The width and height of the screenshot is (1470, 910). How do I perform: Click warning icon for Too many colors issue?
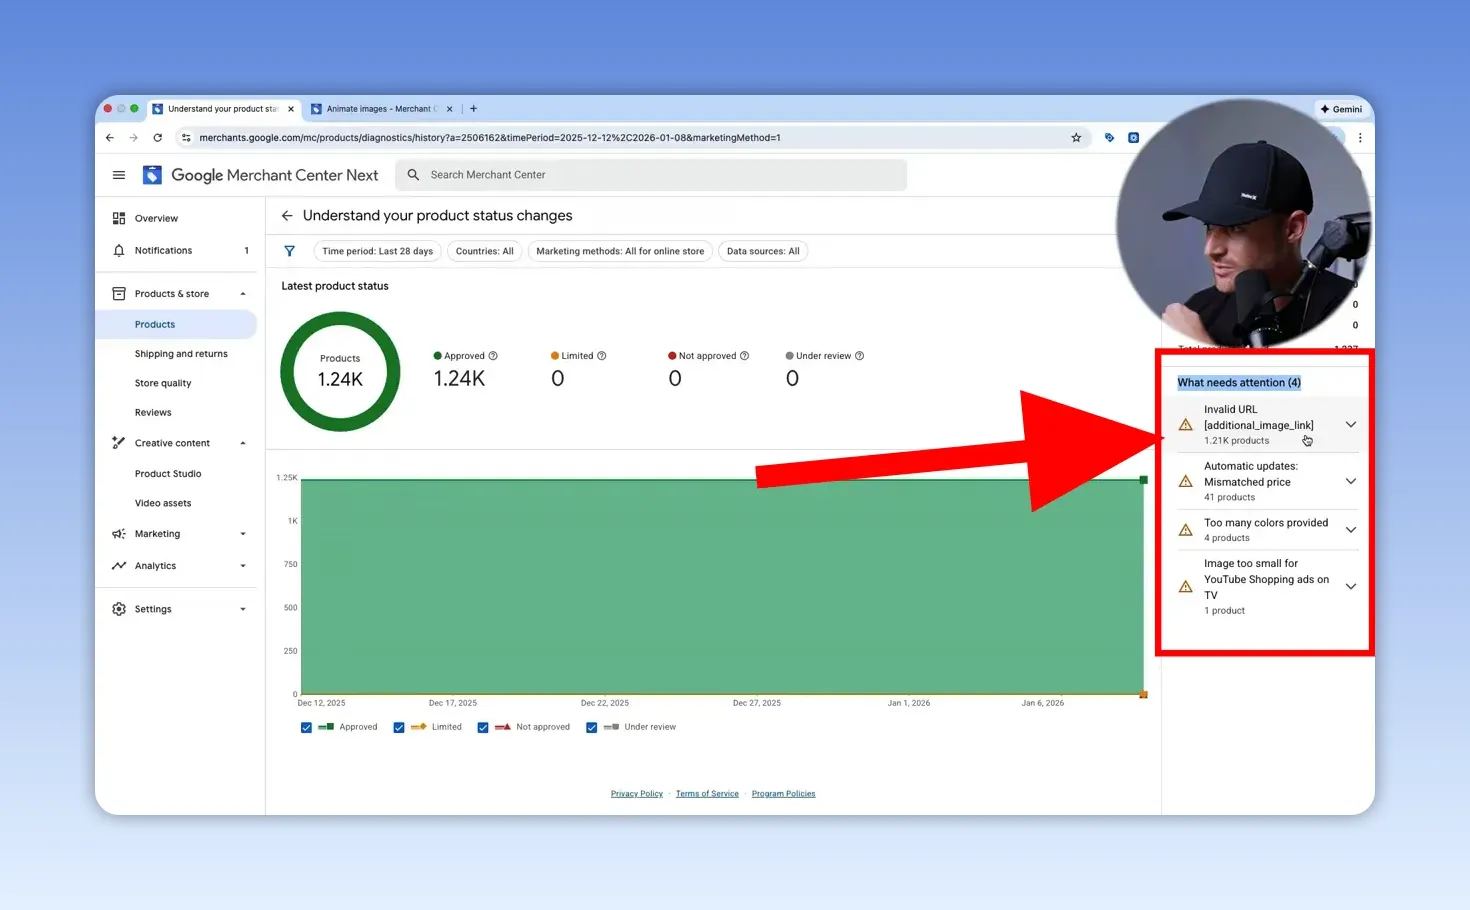point(1186,530)
